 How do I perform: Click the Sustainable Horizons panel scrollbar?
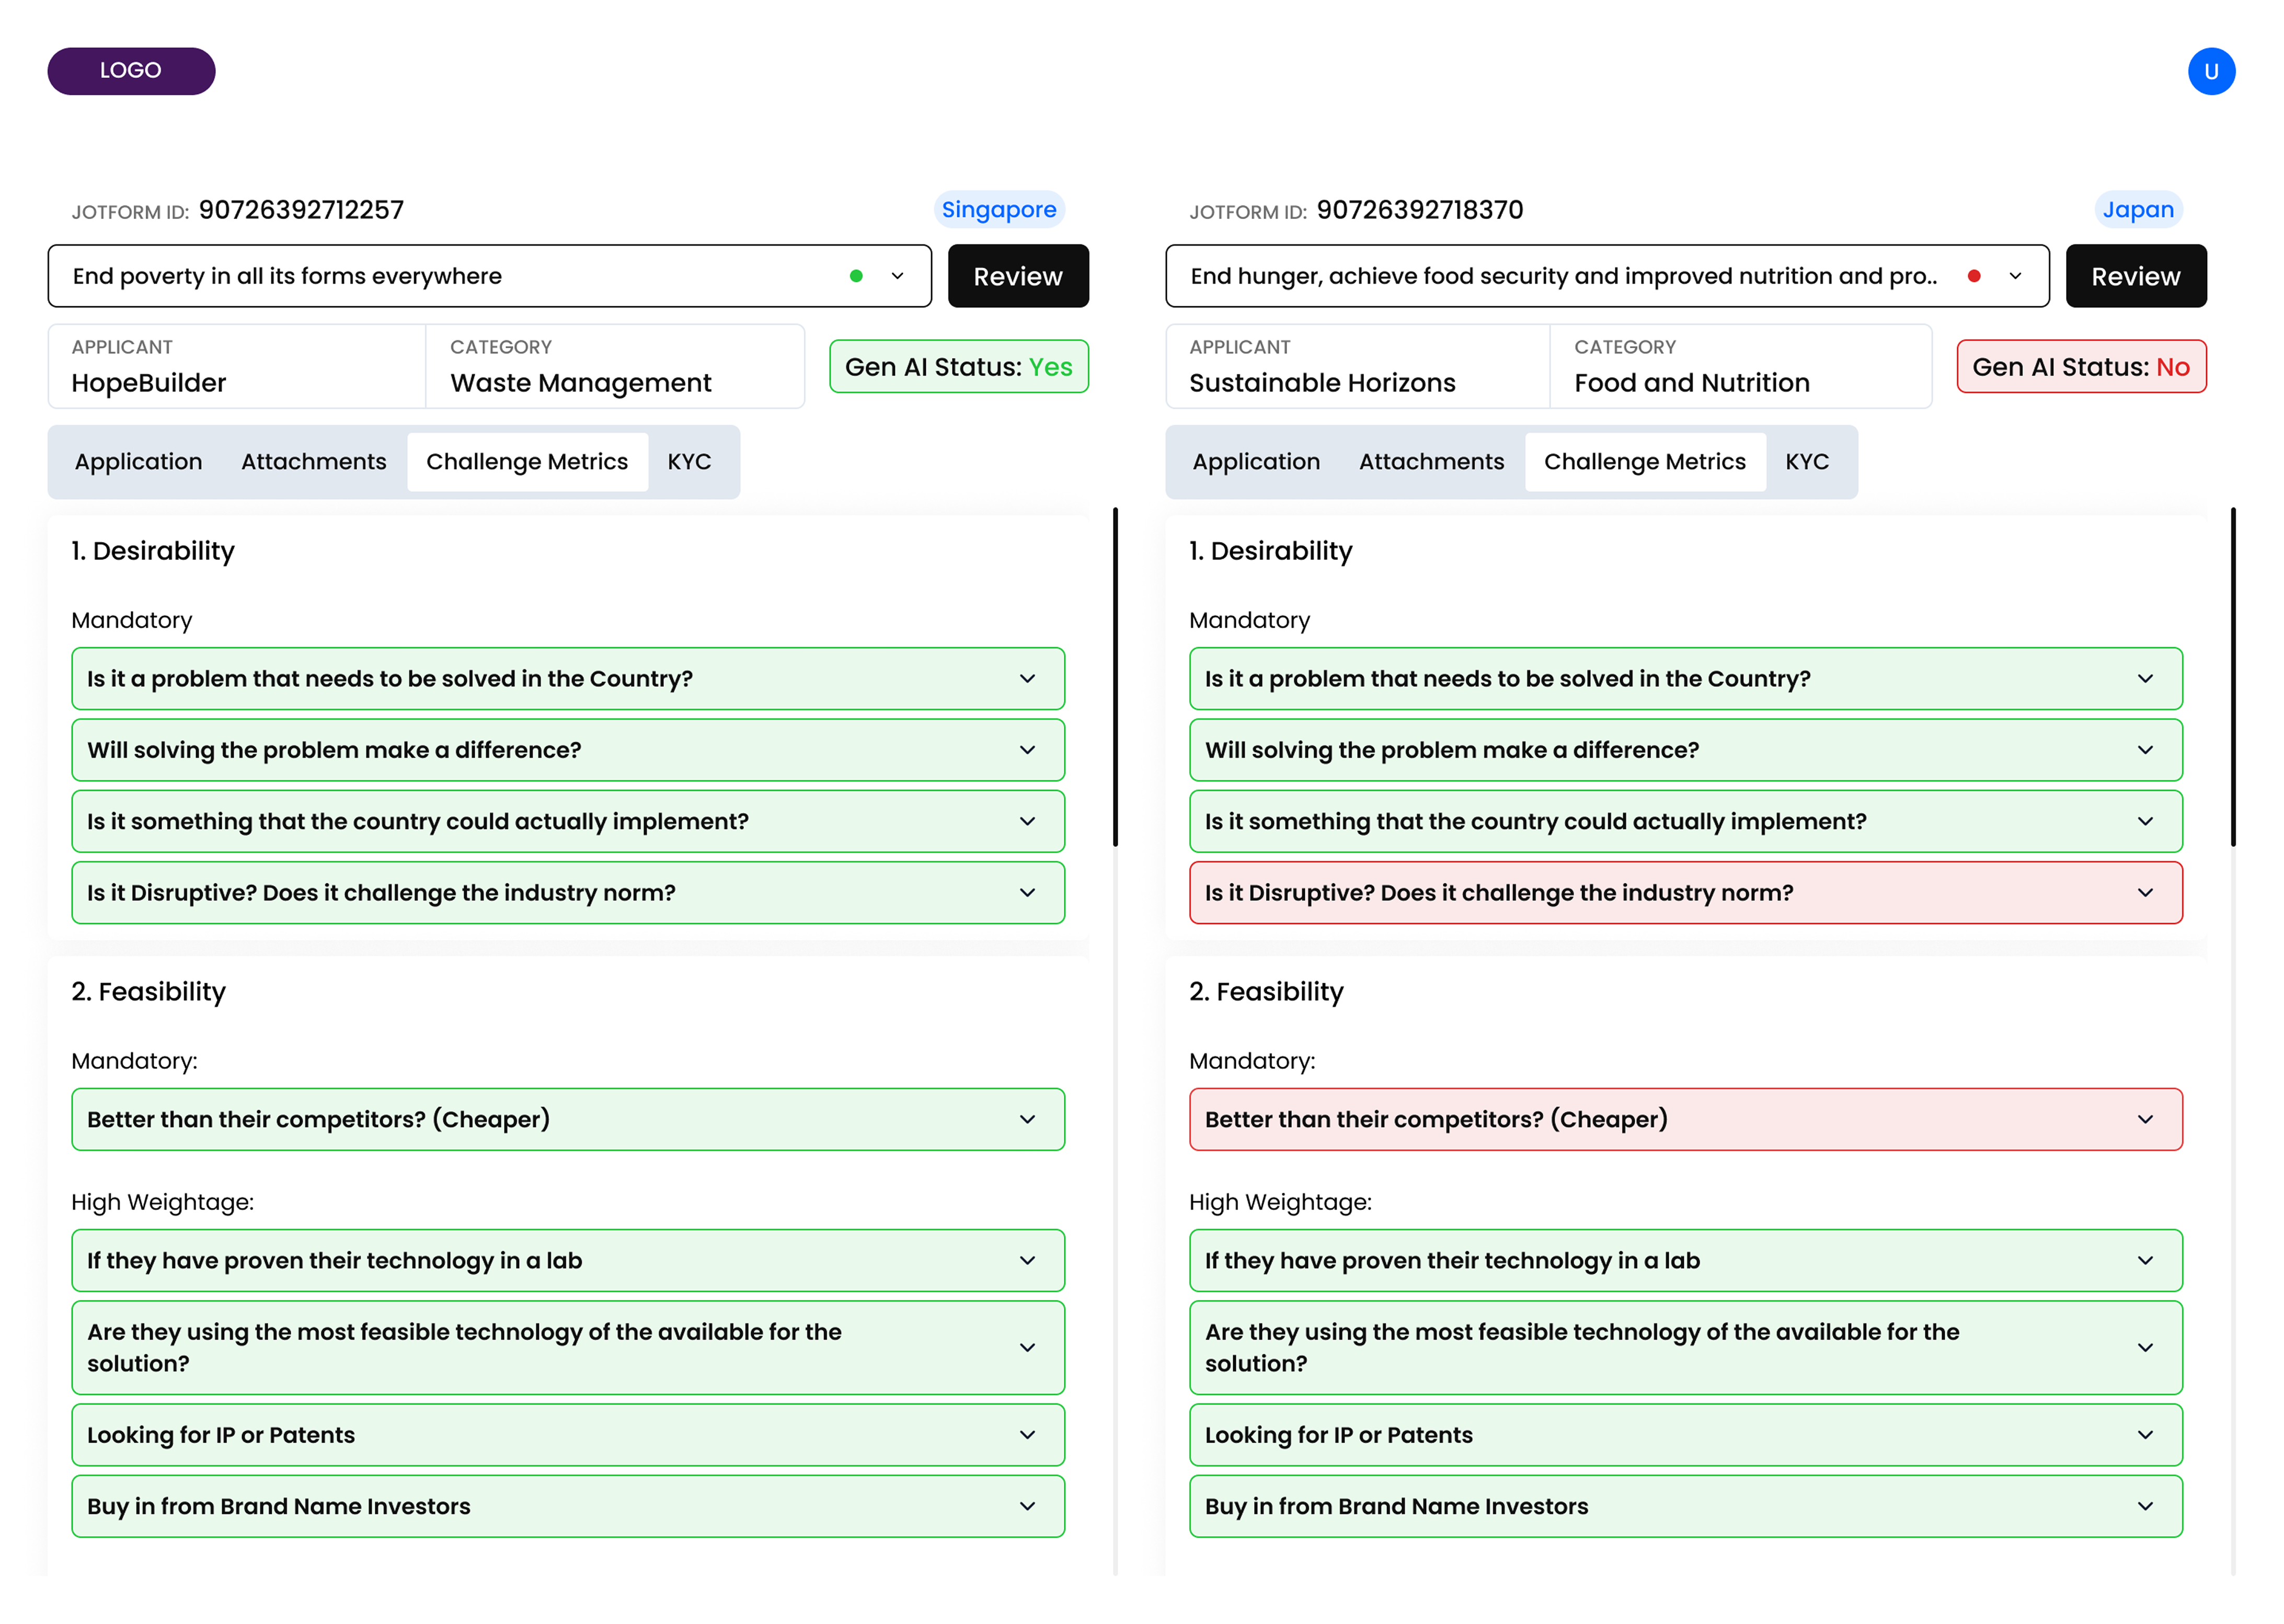point(2233,677)
